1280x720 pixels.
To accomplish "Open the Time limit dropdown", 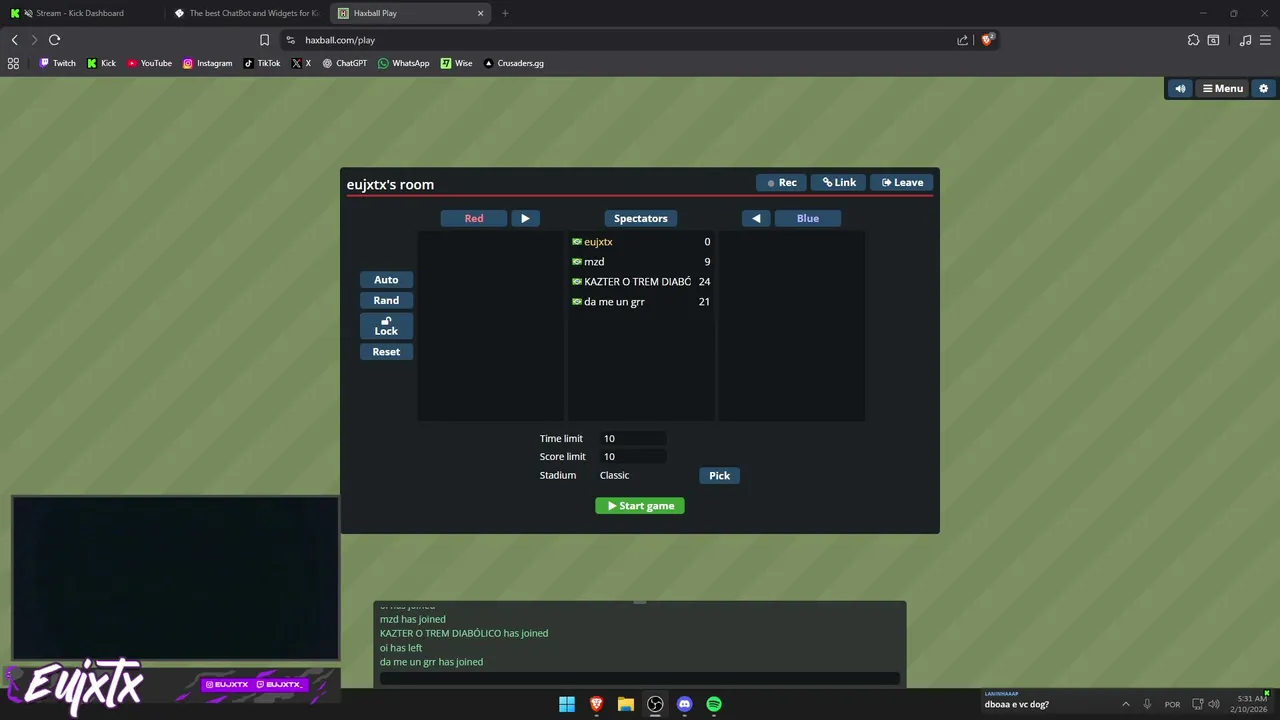I will [633, 438].
